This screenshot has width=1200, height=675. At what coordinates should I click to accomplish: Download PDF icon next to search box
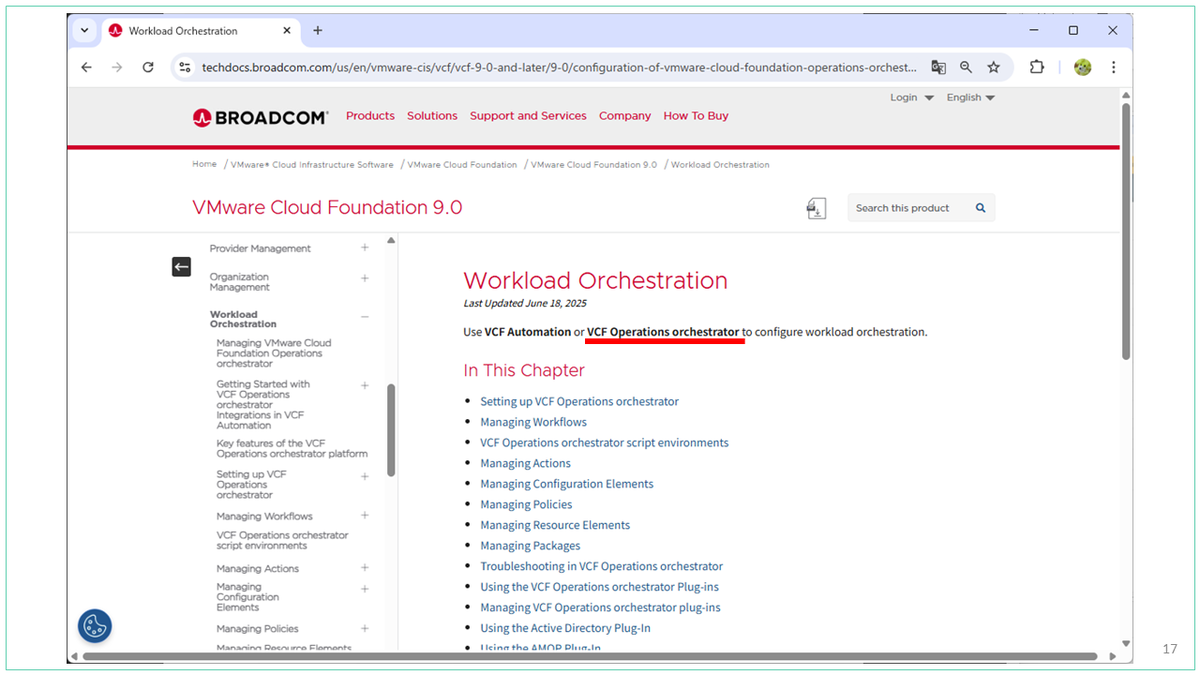tap(817, 208)
